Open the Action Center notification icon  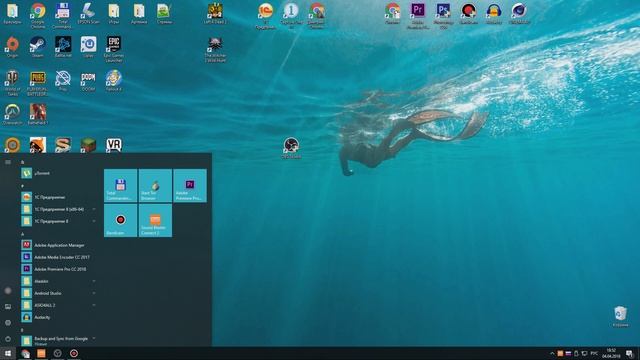click(630, 353)
